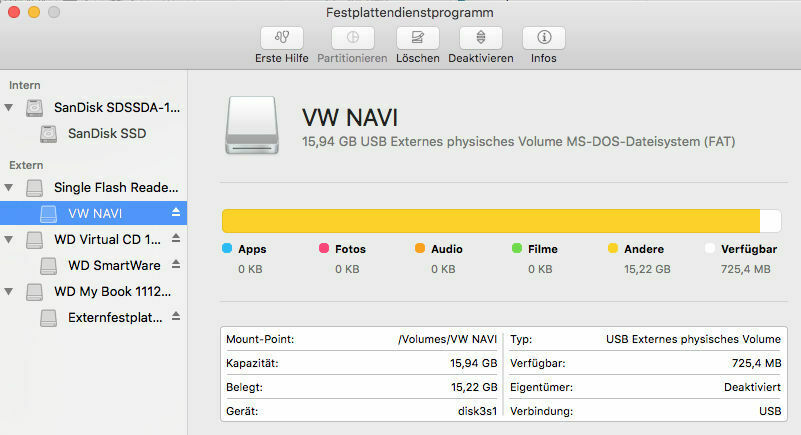Screen dimensions: 801x435
Task: Click large VW NAVI drive image
Action: tap(252, 125)
